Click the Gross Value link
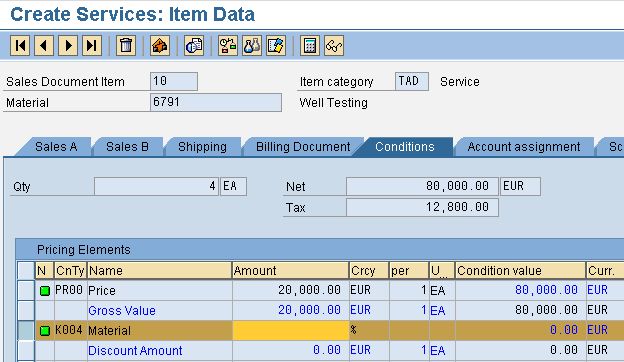Screen dimensions: 624x362 click(x=122, y=311)
